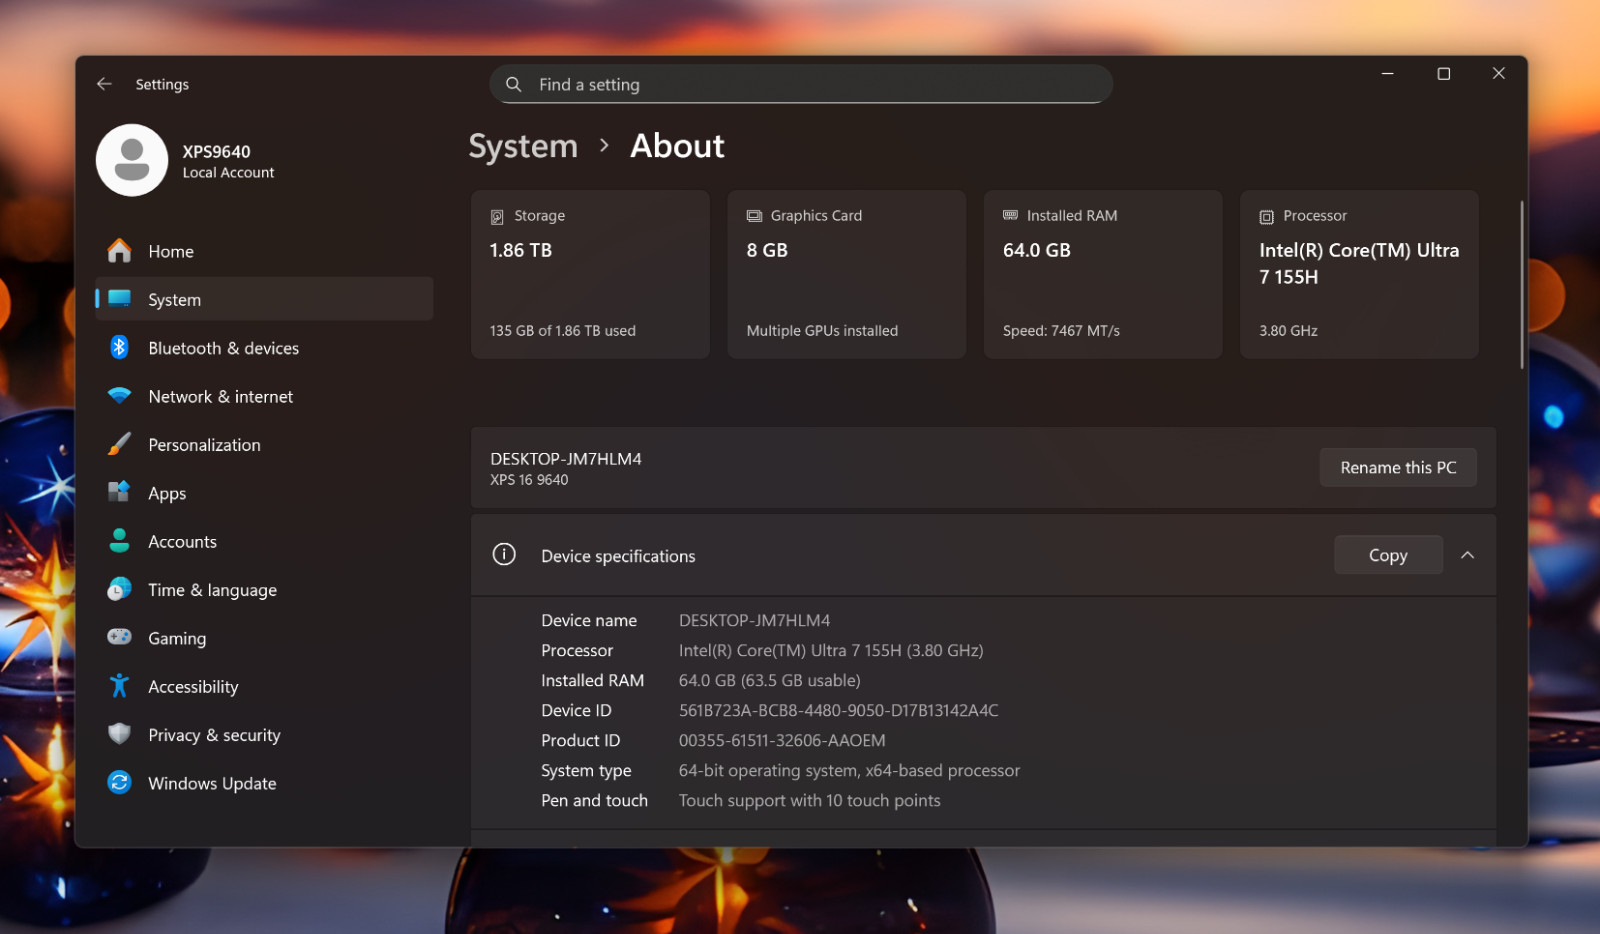Open the Home settings page
Image resolution: width=1600 pixels, height=934 pixels.
(x=264, y=251)
